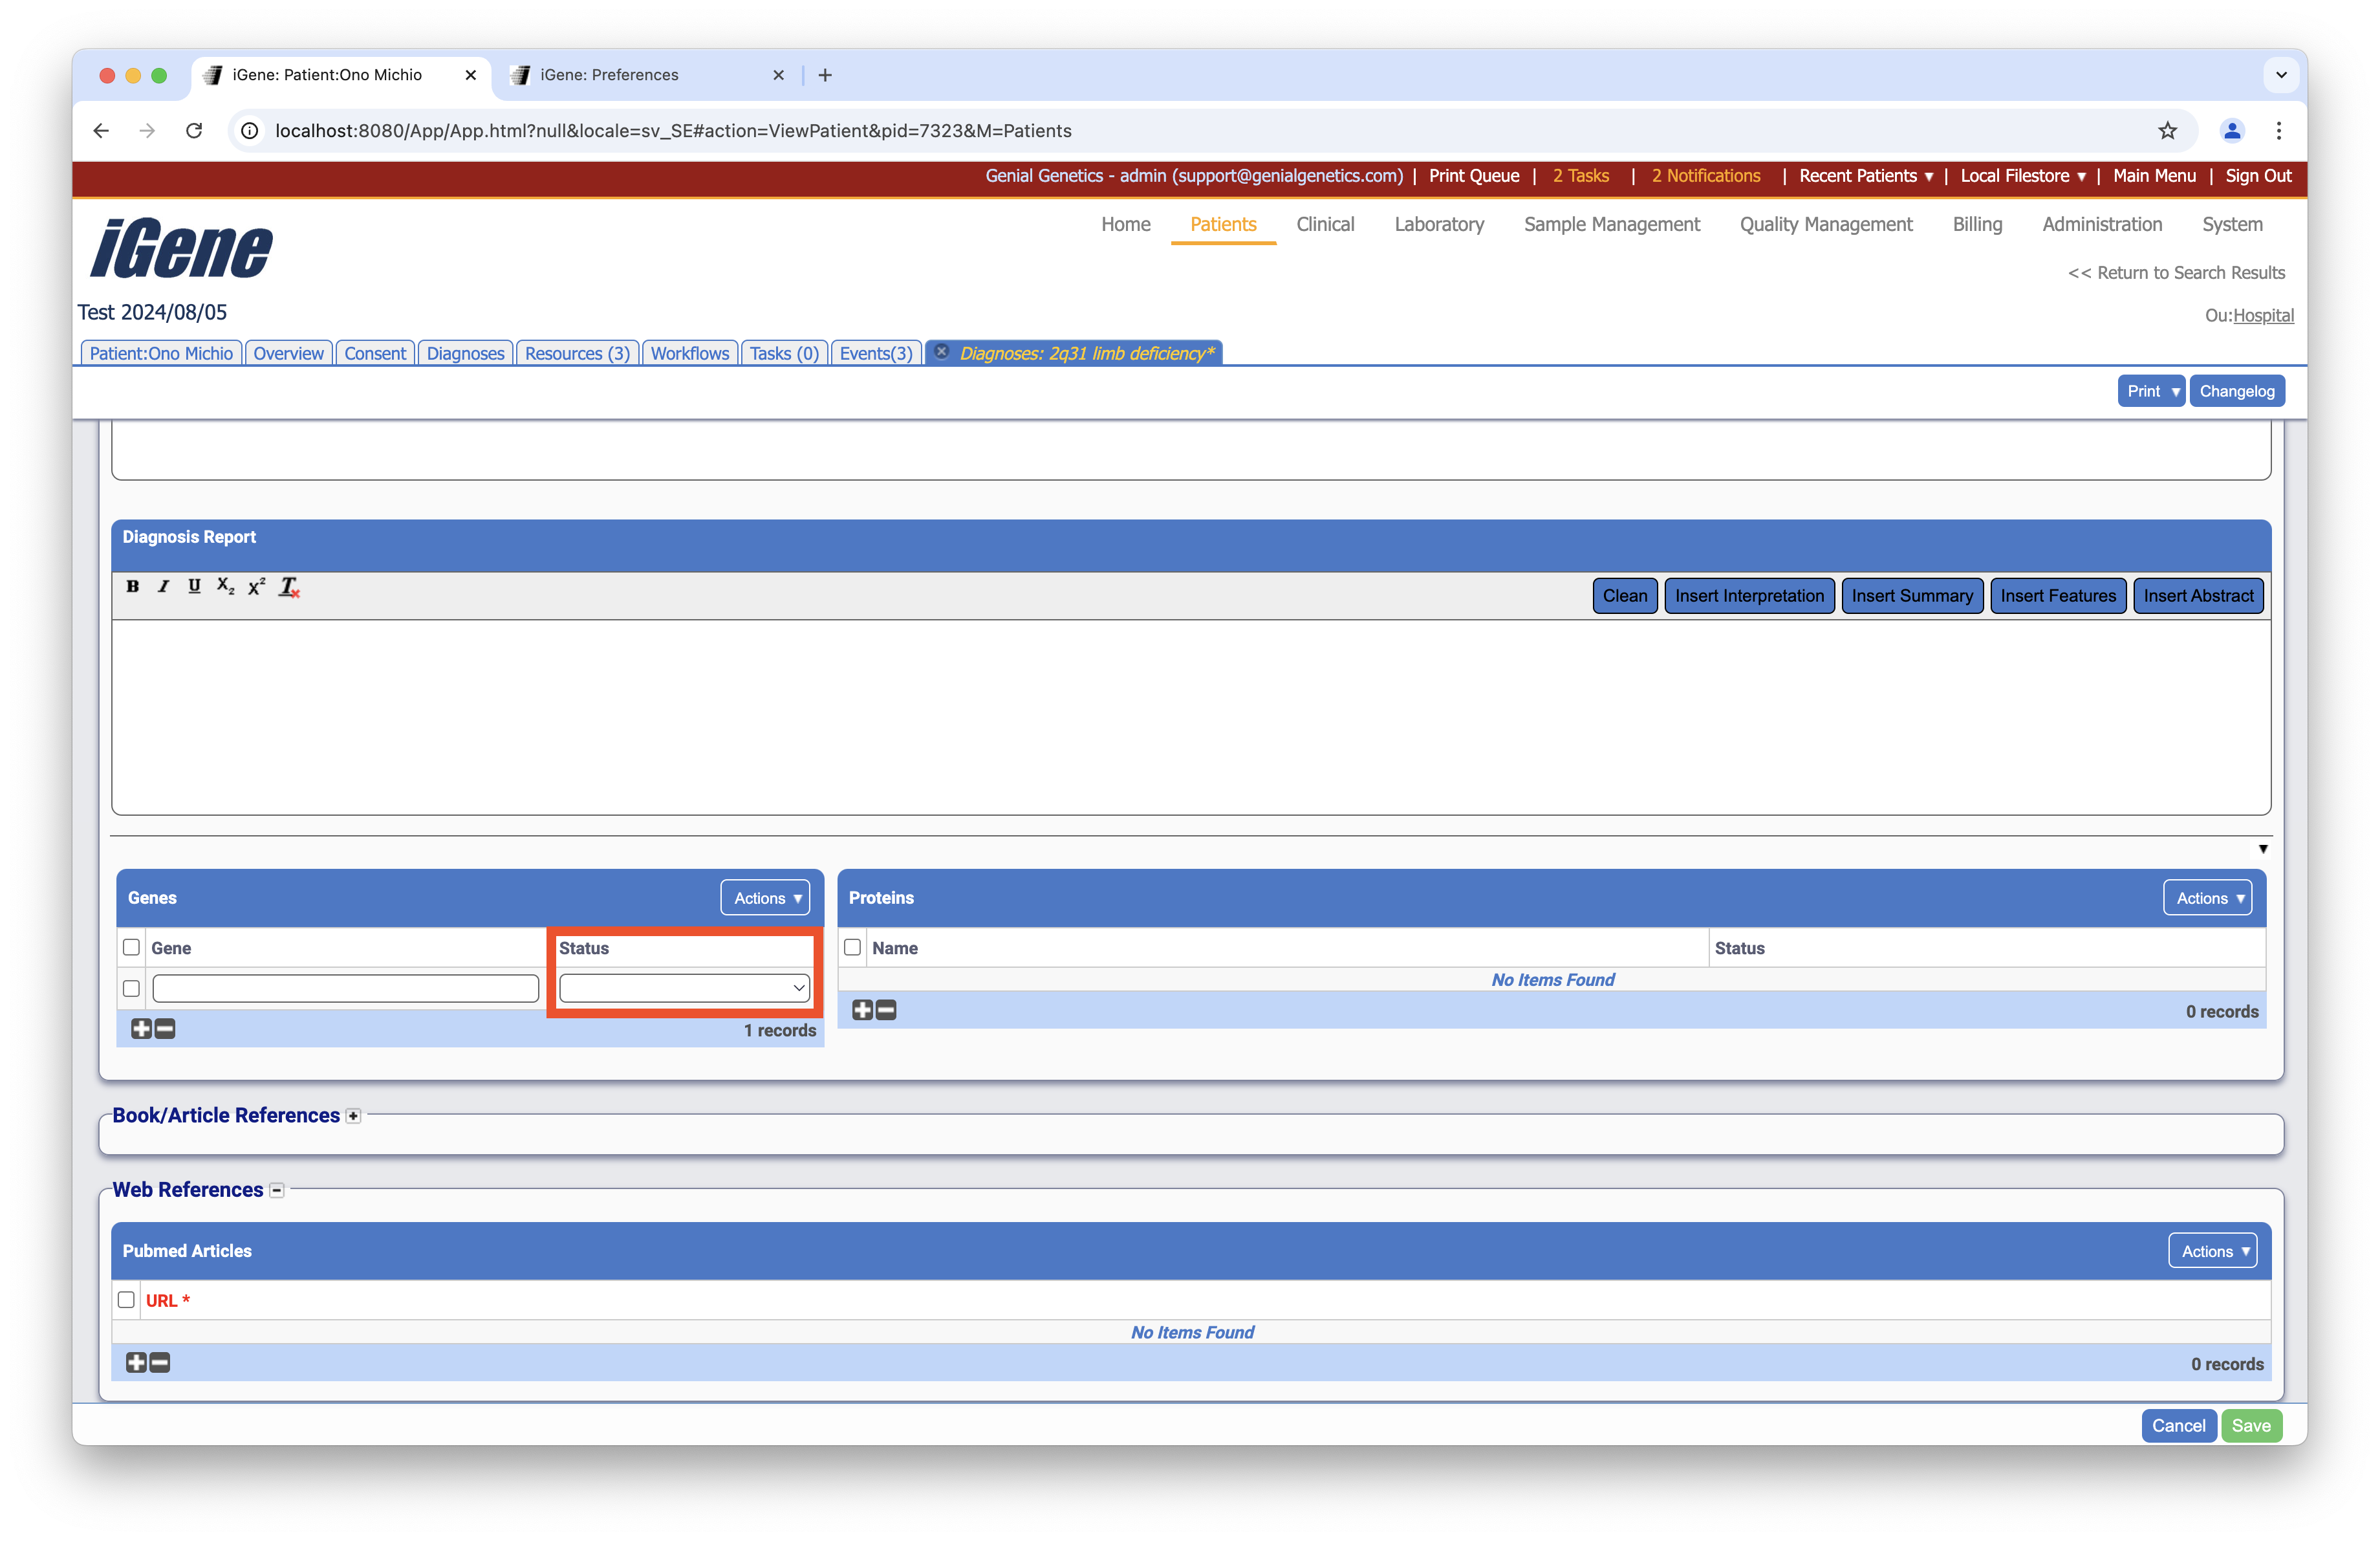Remove row from Proteins table
The height and width of the screenshot is (1541, 2380).
coord(886,1011)
